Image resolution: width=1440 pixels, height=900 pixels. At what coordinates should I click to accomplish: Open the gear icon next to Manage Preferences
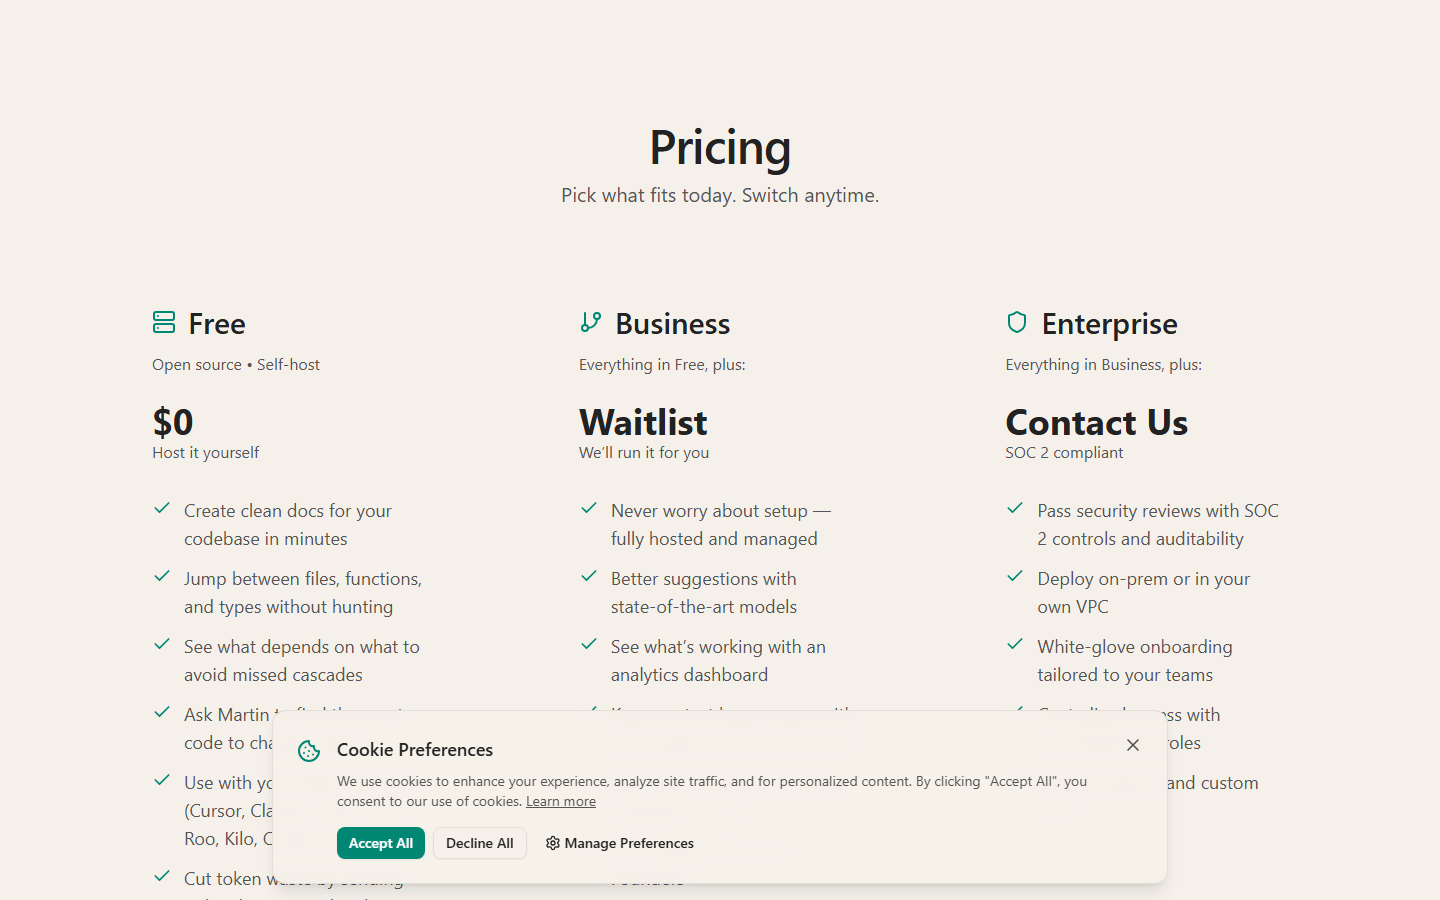pos(552,843)
